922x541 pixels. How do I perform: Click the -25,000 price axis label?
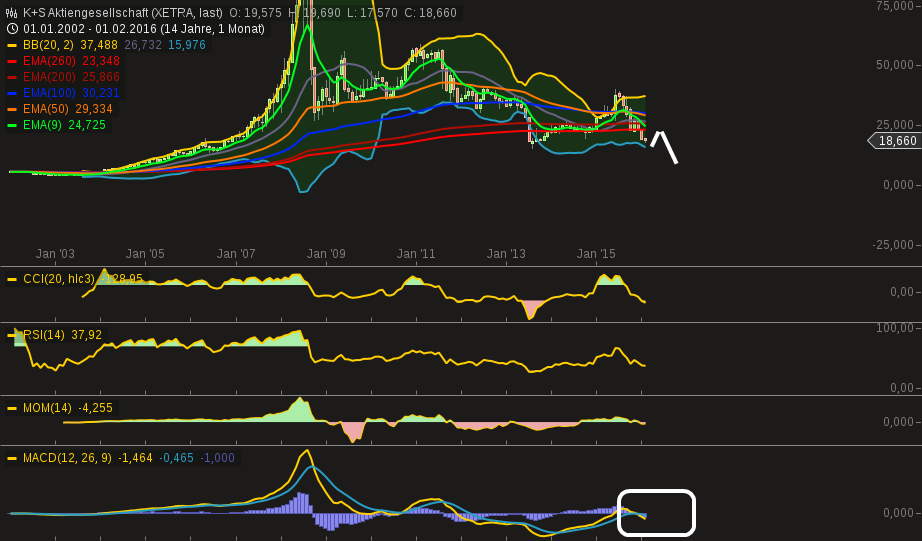[x=893, y=245]
